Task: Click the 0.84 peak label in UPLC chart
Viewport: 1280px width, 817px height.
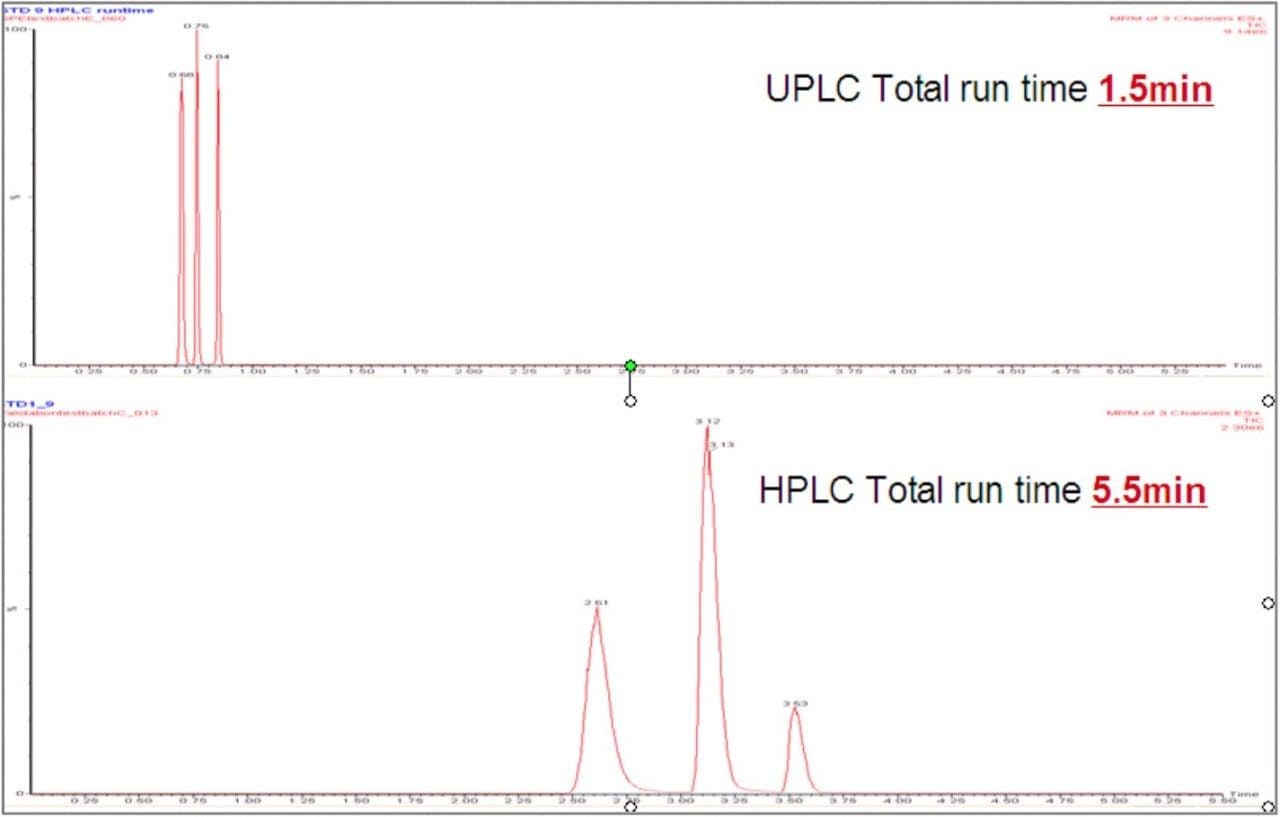Action: pyautogui.click(x=218, y=57)
